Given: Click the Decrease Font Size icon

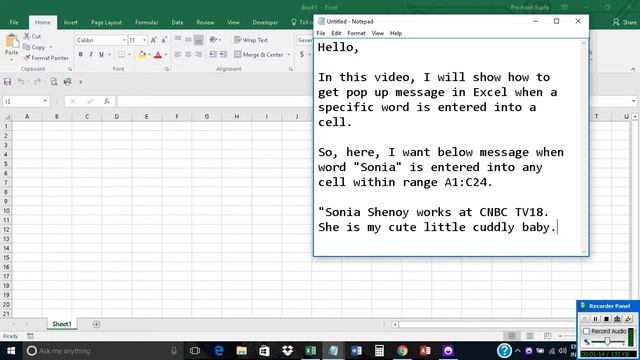Looking at the screenshot, I should pyautogui.click(x=164, y=40).
